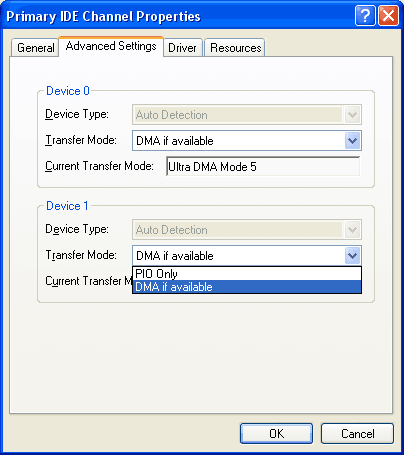404x455 pixels.
Task: Dismiss dialog with the Cancel button
Action: (357, 434)
